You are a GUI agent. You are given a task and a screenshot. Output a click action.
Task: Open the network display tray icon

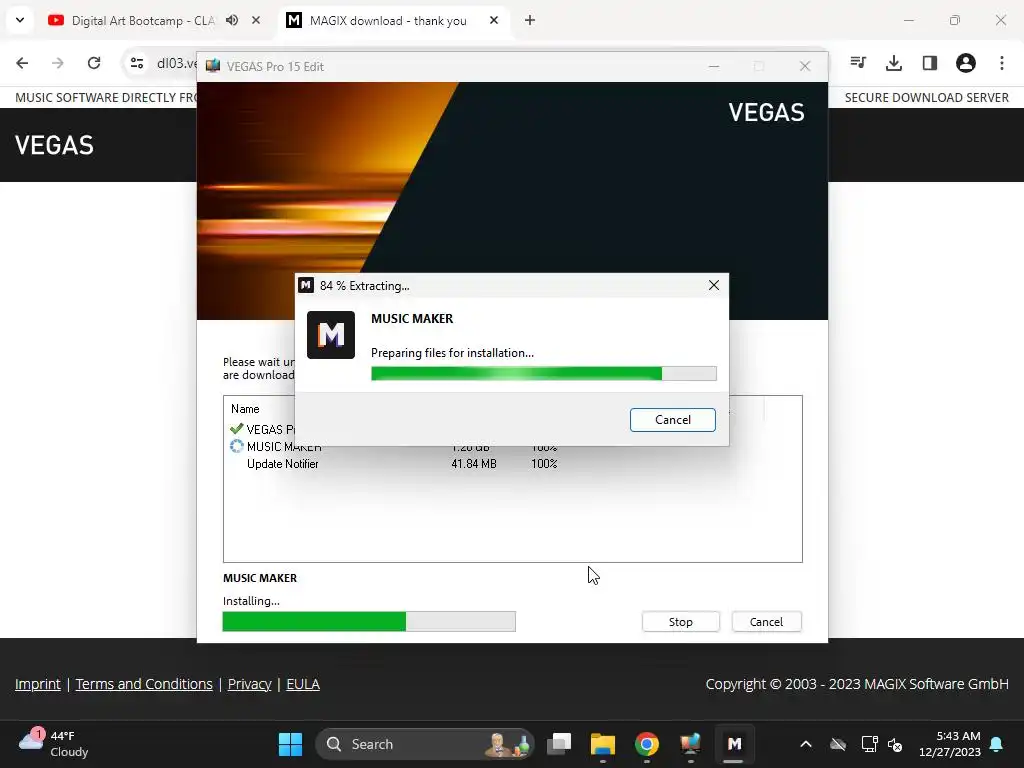869,744
